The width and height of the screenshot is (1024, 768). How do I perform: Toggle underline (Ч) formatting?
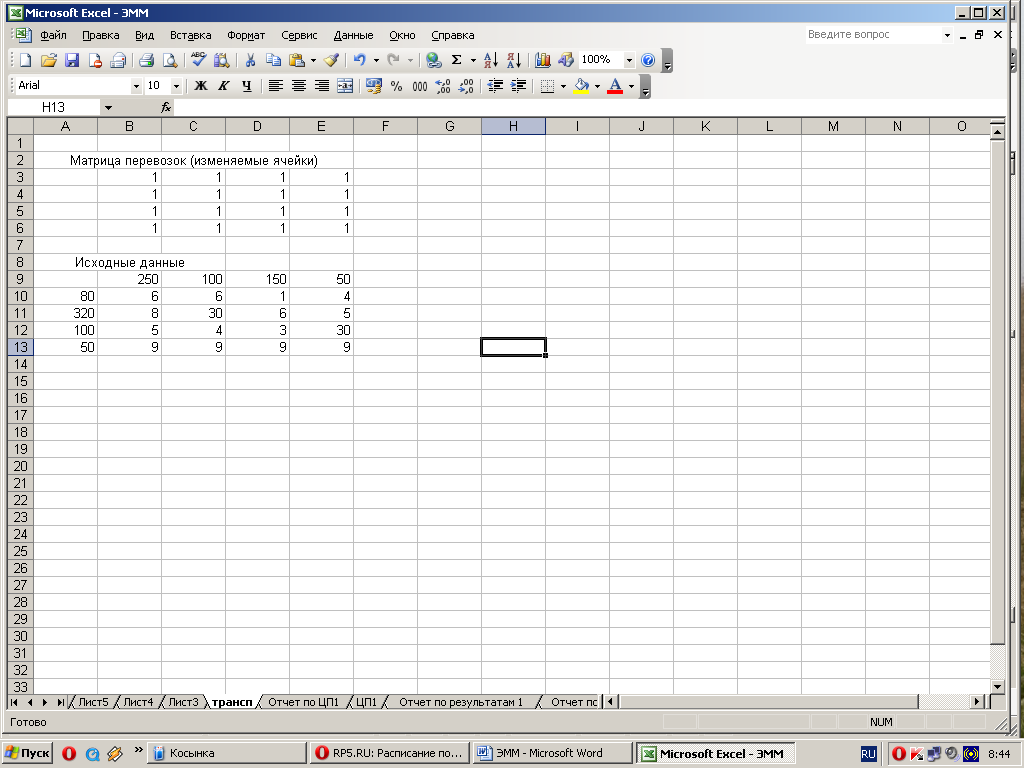[x=247, y=86]
